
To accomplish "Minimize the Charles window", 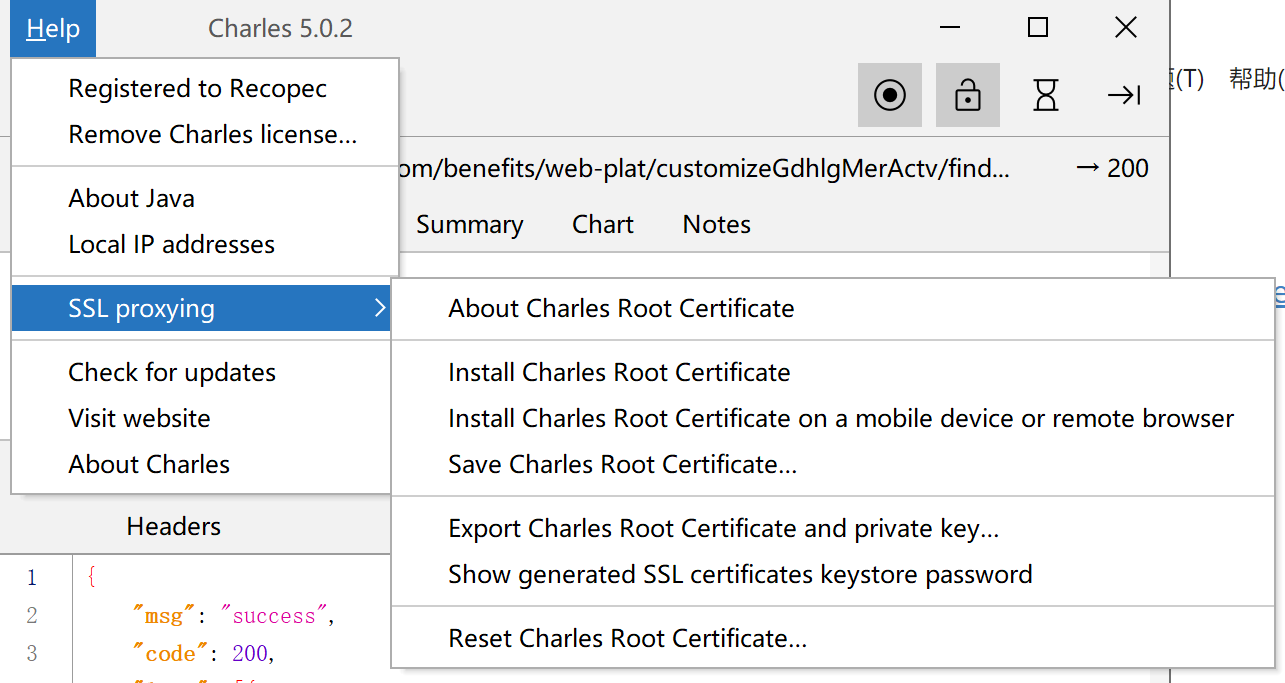I will (x=950, y=28).
